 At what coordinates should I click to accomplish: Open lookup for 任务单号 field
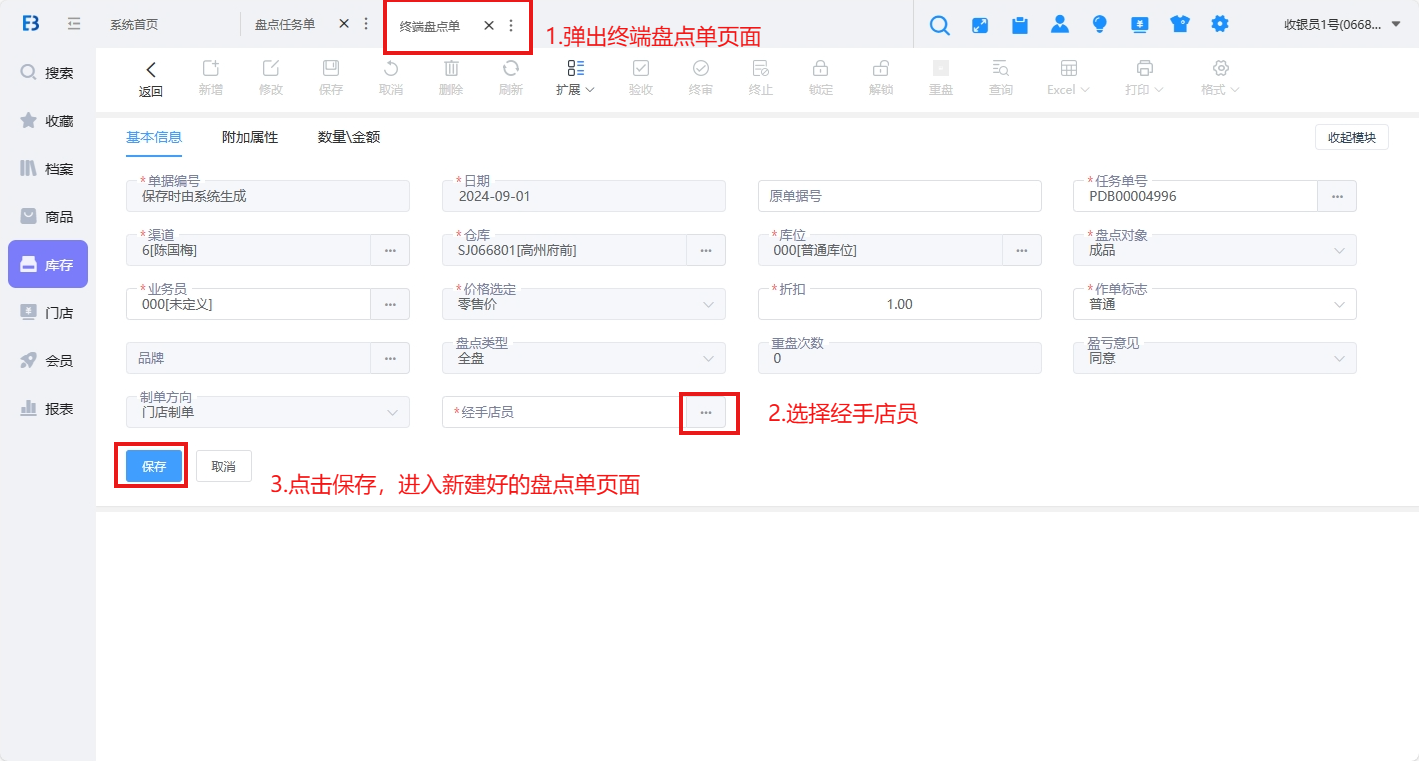pyautogui.click(x=1337, y=196)
